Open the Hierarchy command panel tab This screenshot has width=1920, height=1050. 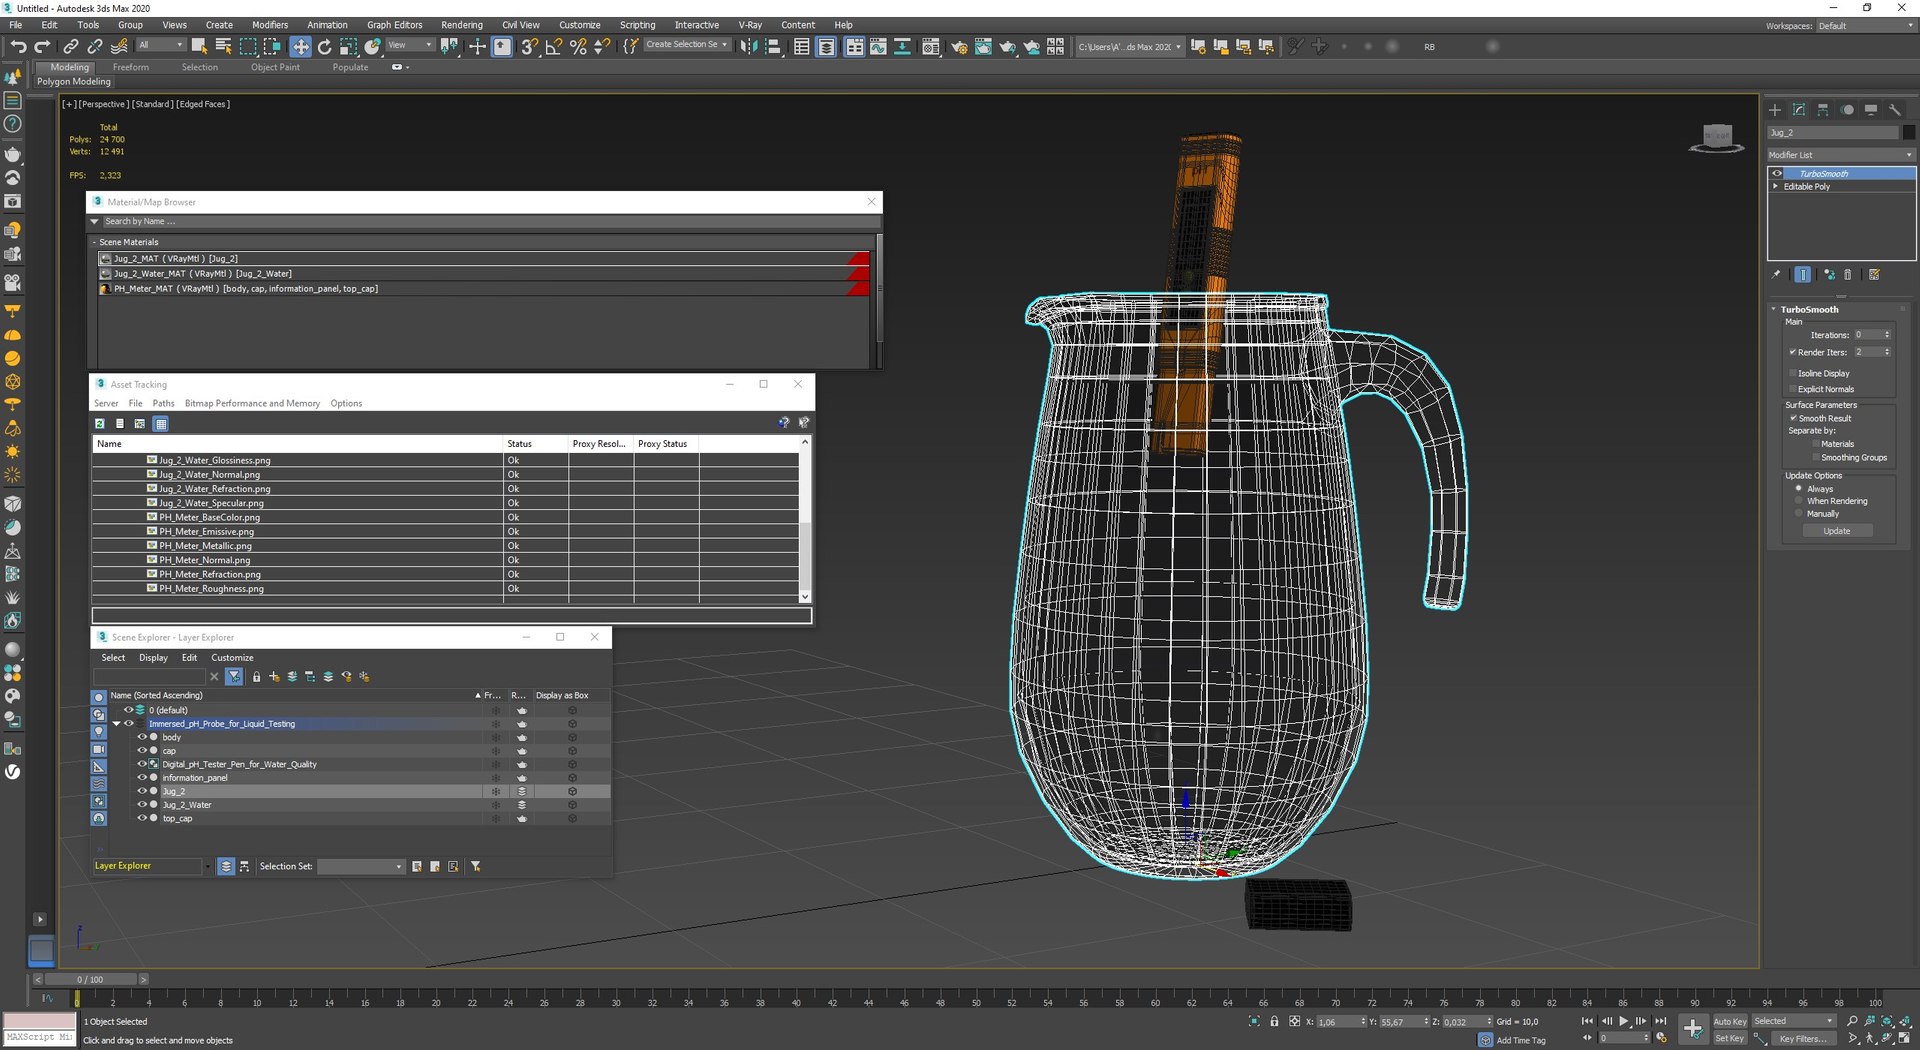click(1823, 110)
